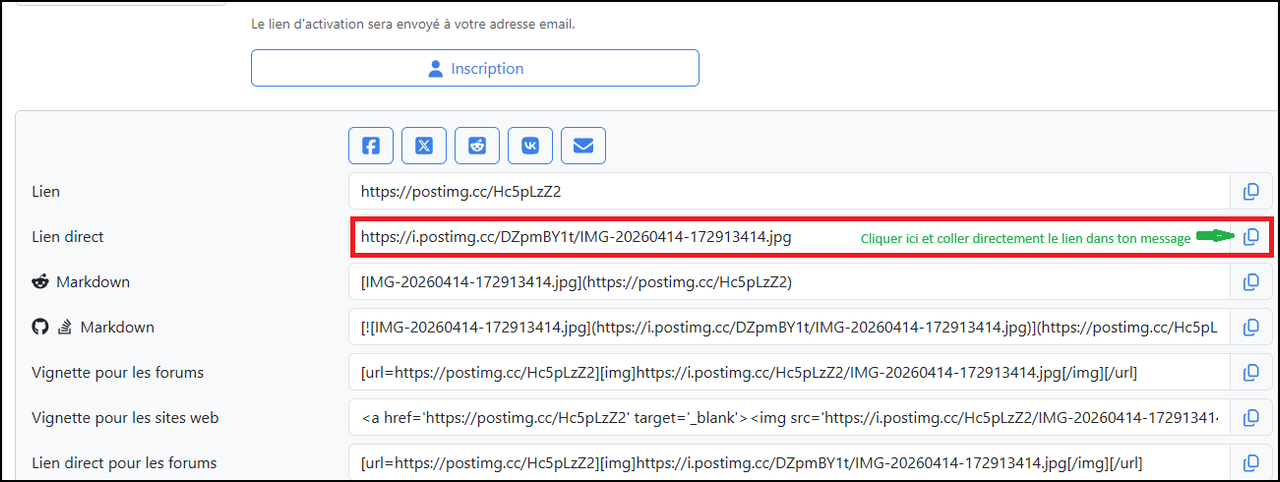Copy the Lien direct URL
1280x482 pixels.
[x=1251, y=237]
